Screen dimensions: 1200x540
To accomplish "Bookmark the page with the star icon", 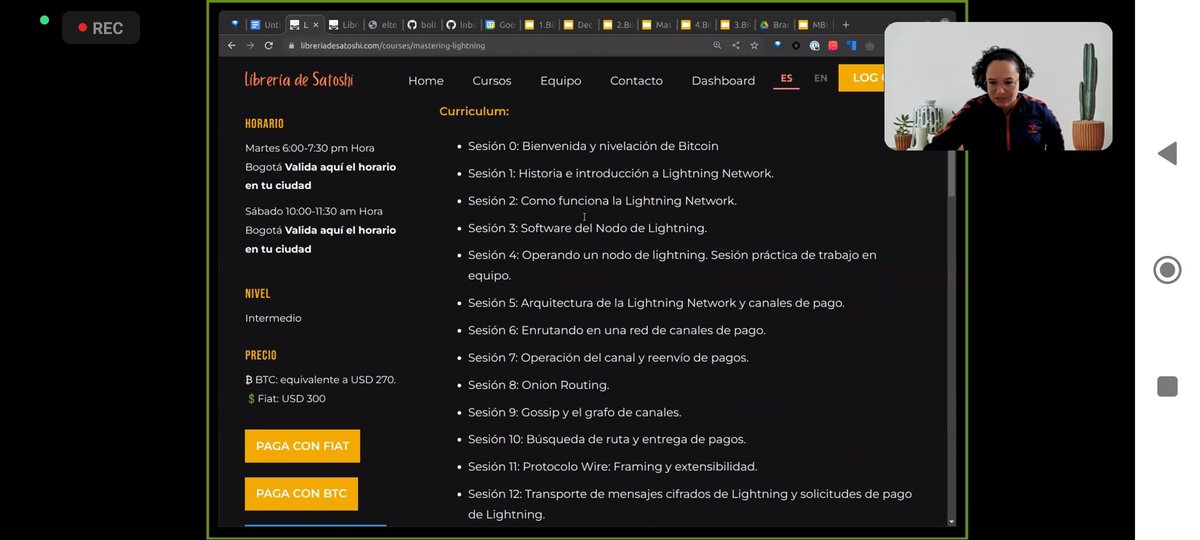I will point(754,45).
